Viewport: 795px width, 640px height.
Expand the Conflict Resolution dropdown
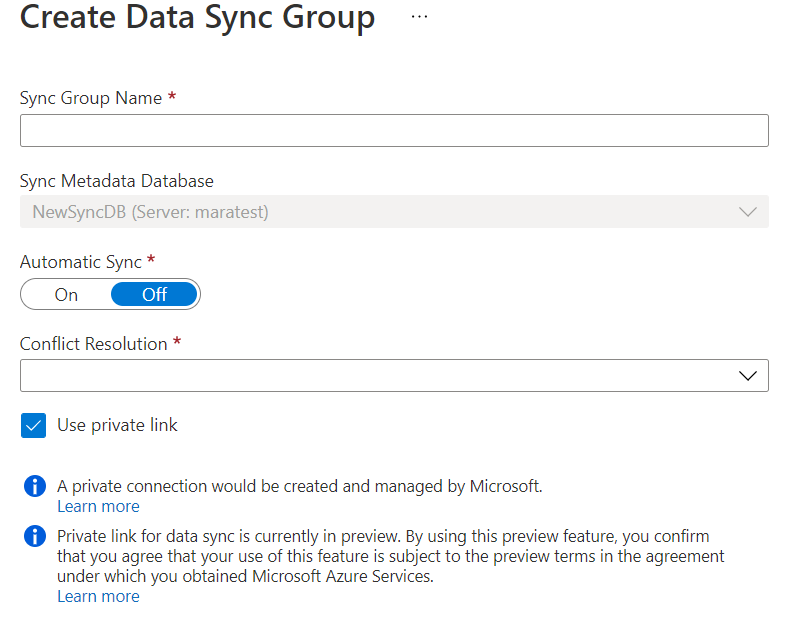394,375
